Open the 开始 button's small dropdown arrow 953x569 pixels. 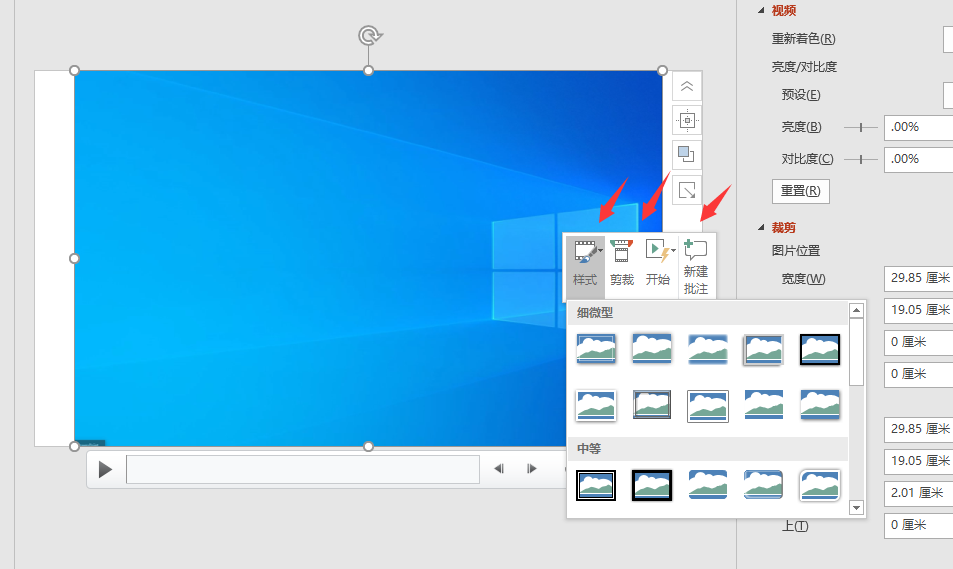[673, 250]
